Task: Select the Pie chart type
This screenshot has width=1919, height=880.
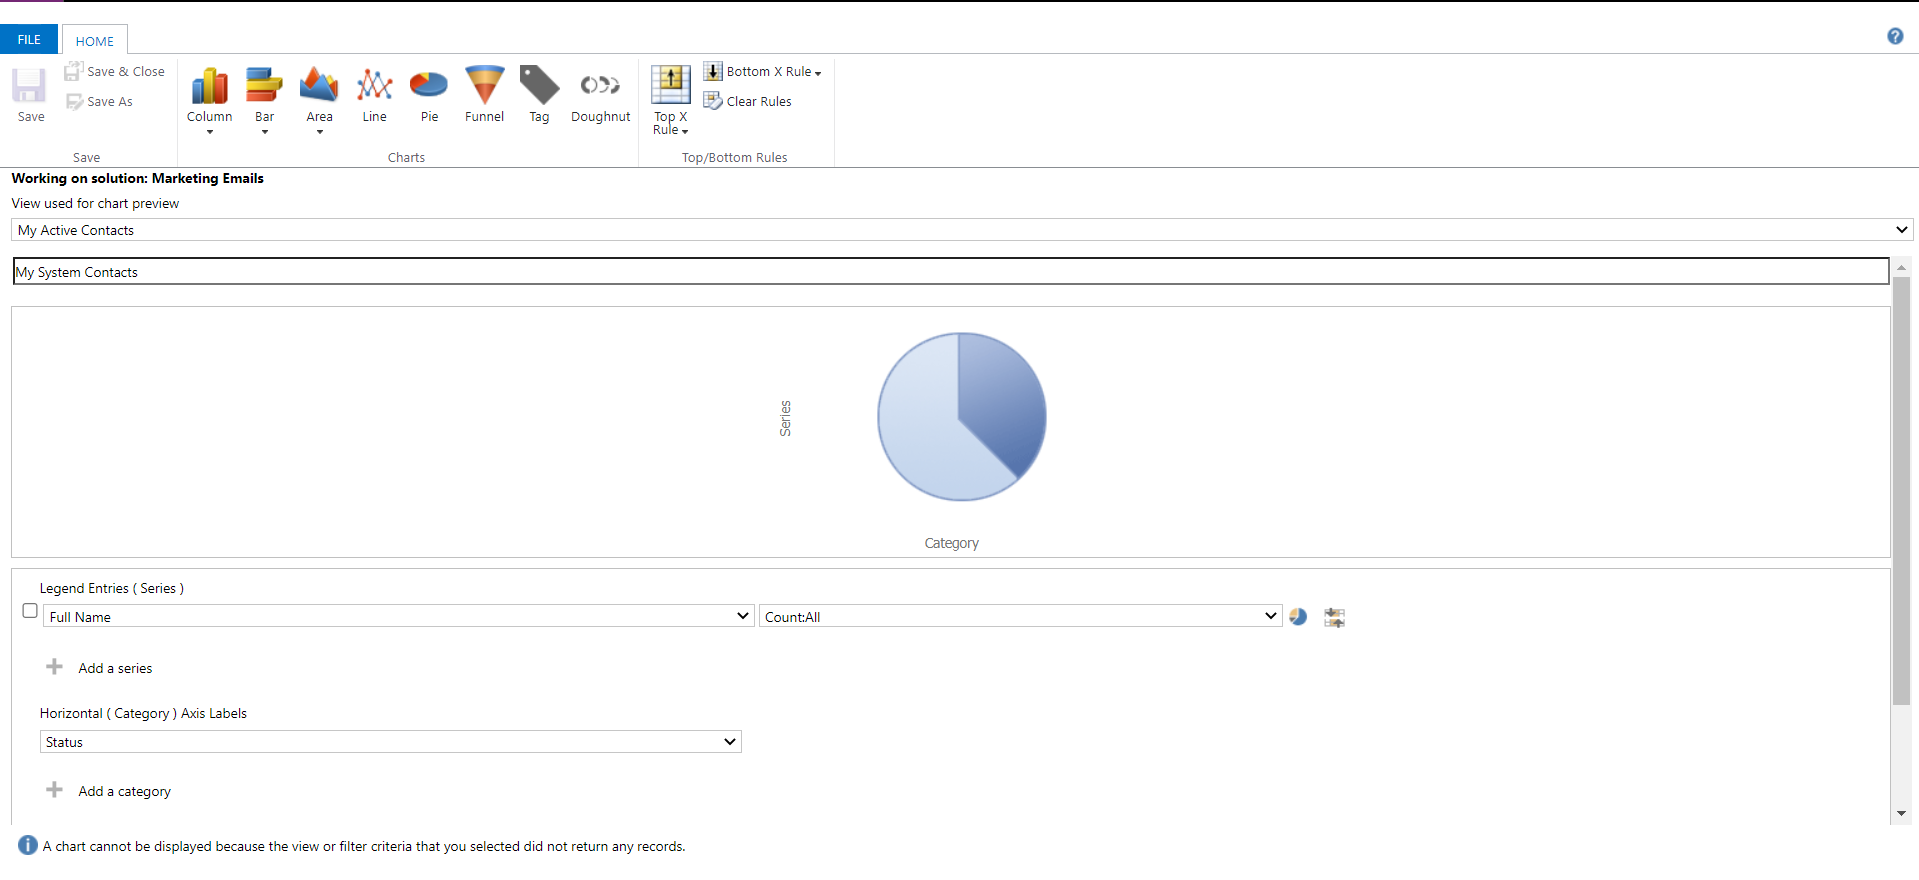Action: tap(429, 95)
